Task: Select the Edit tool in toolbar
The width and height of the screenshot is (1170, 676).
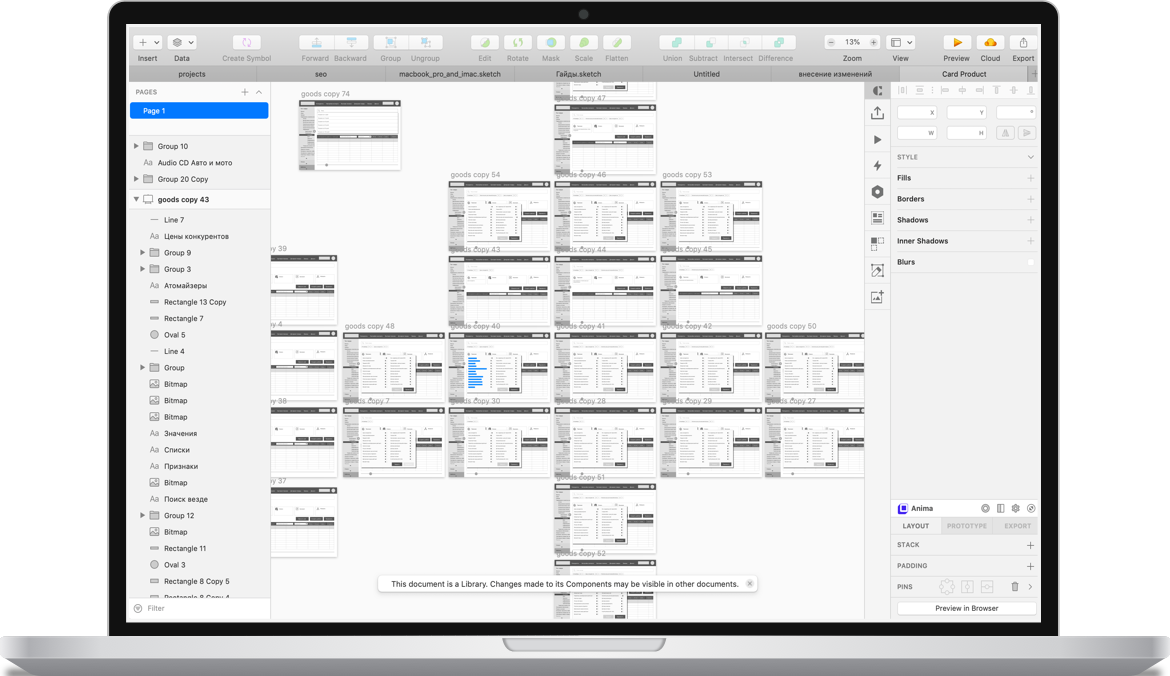Action: (485, 43)
